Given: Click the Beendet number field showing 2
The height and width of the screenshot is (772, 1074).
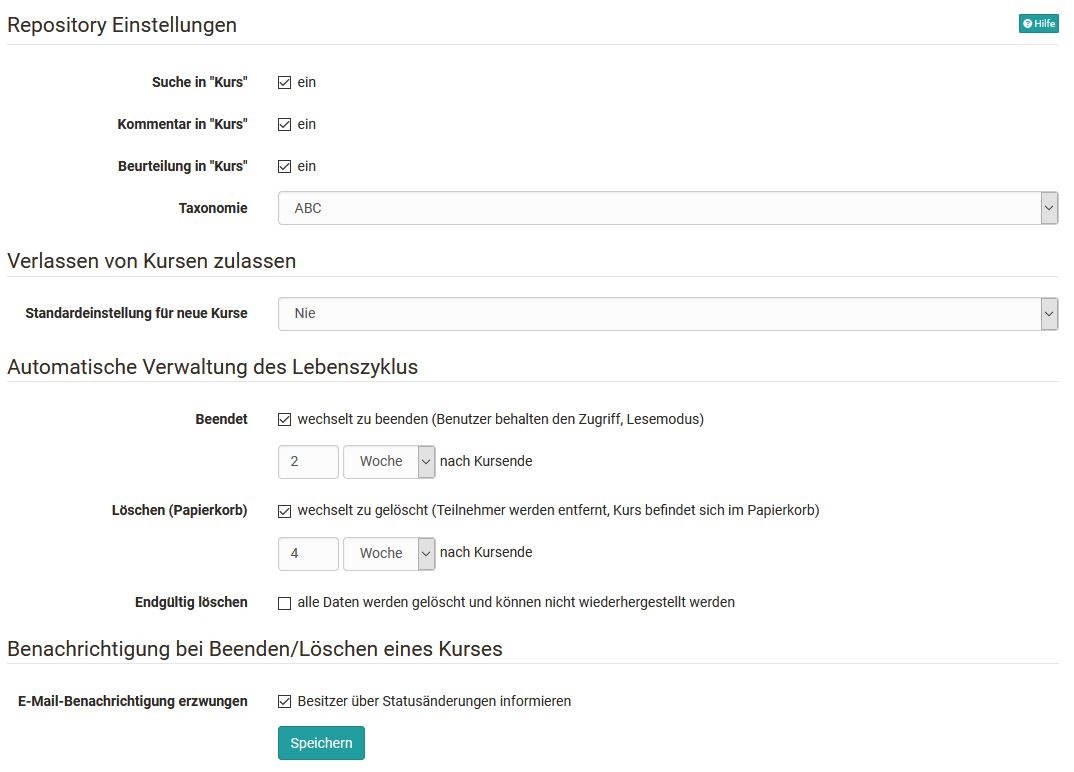Looking at the screenshot, I should (x=308, y=462).
